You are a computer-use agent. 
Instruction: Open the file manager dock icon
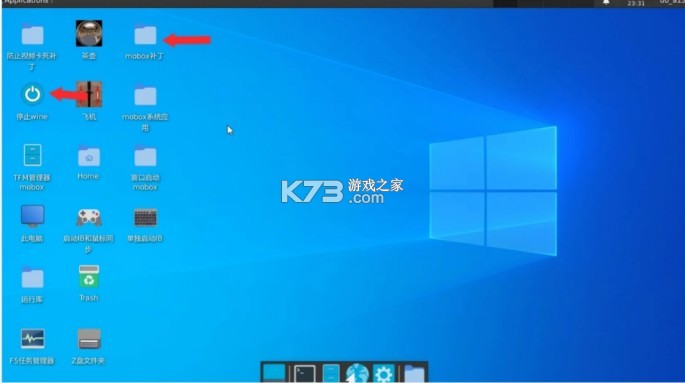pyautogui.click(x=331, y=374)
